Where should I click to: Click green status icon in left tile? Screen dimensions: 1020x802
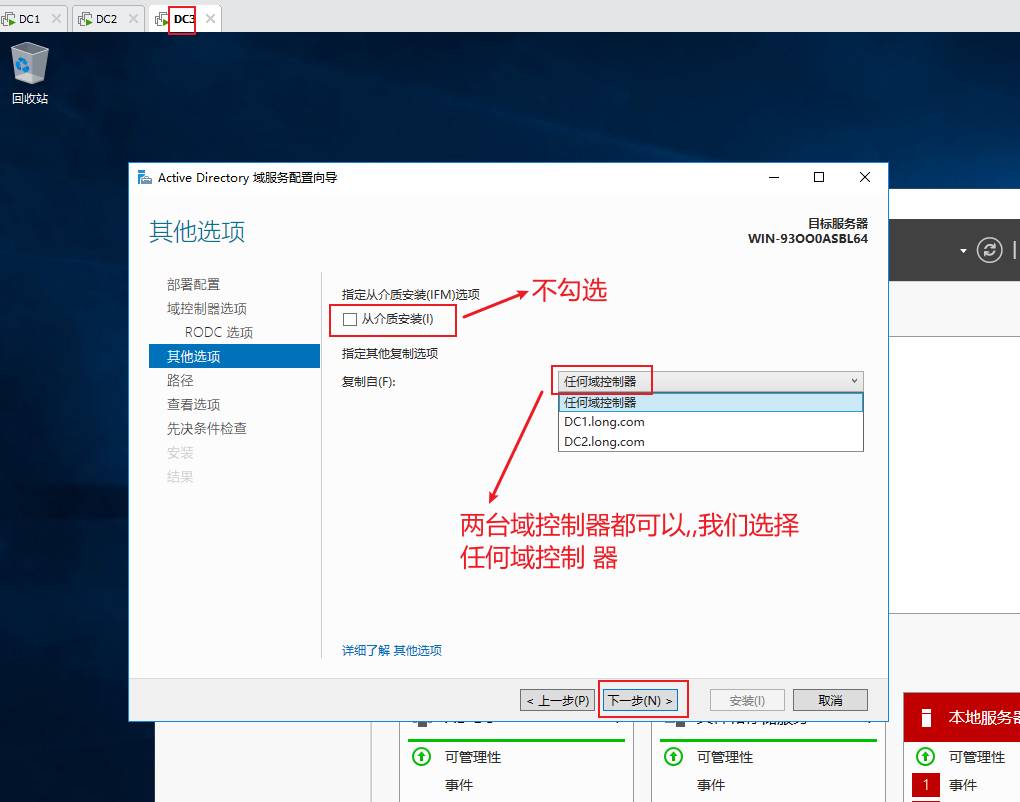[x=422, y=756]
